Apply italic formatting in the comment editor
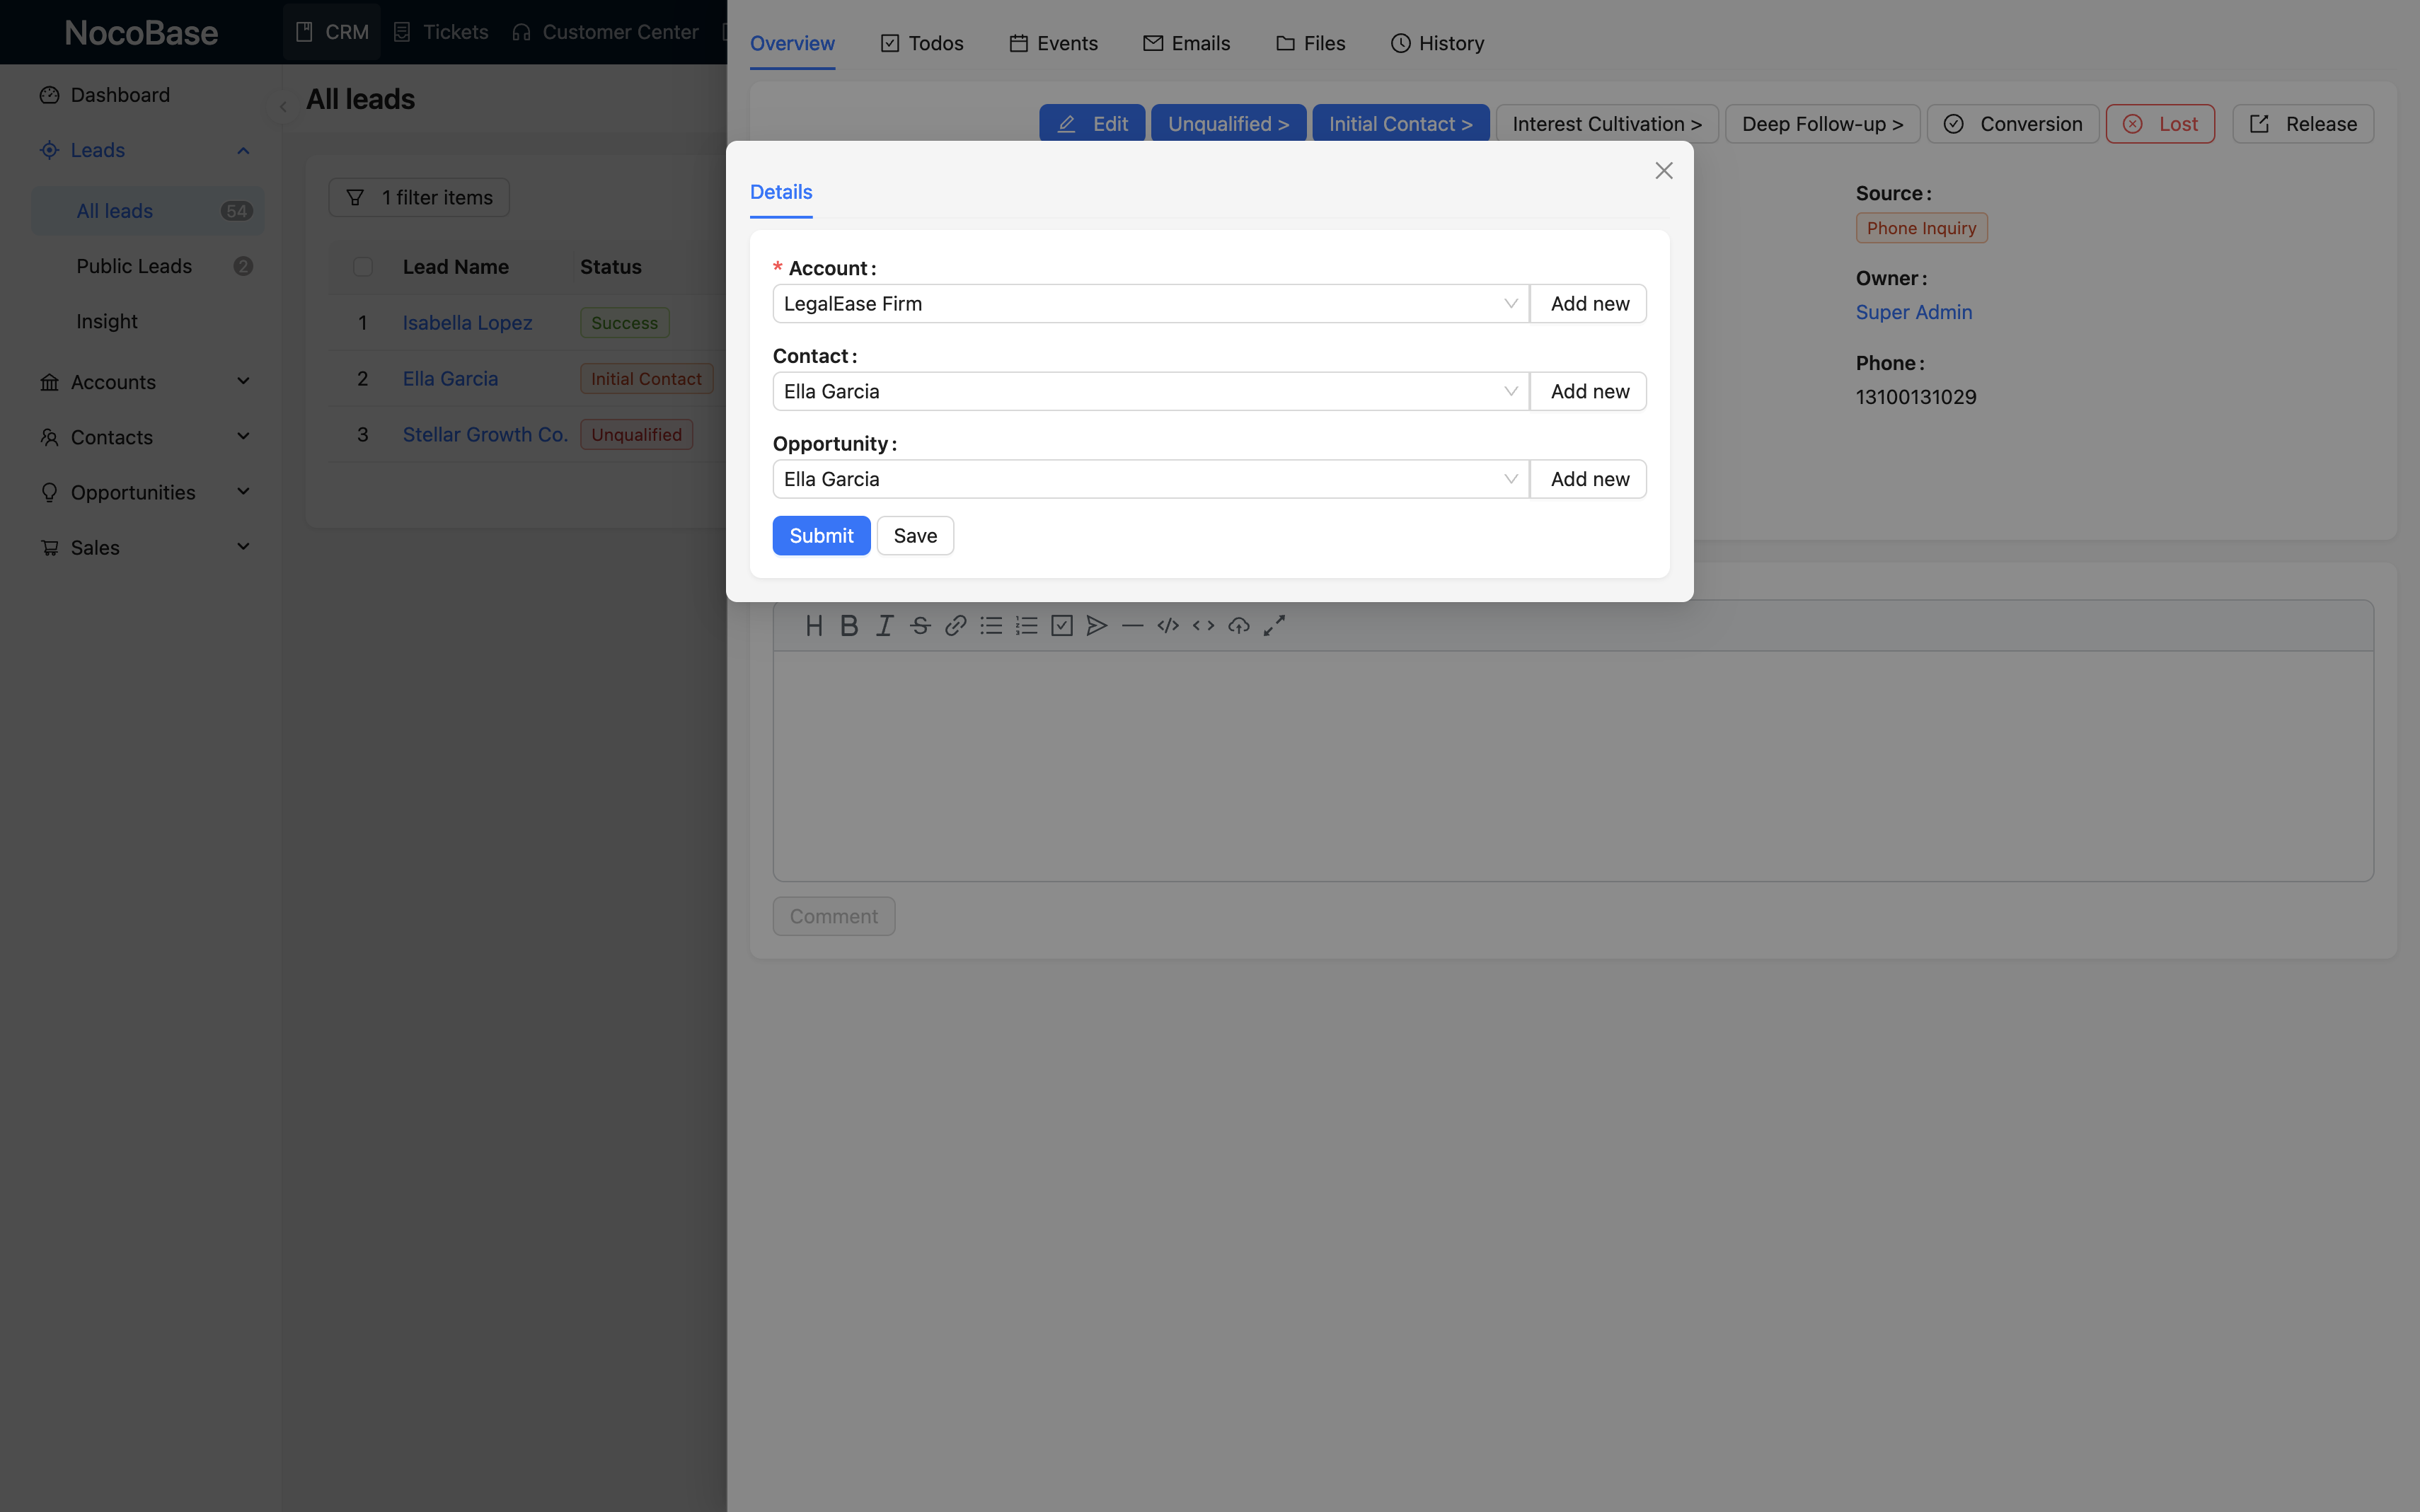Viewport: 2420px width, 1512px height. click(x=884, y=625)
